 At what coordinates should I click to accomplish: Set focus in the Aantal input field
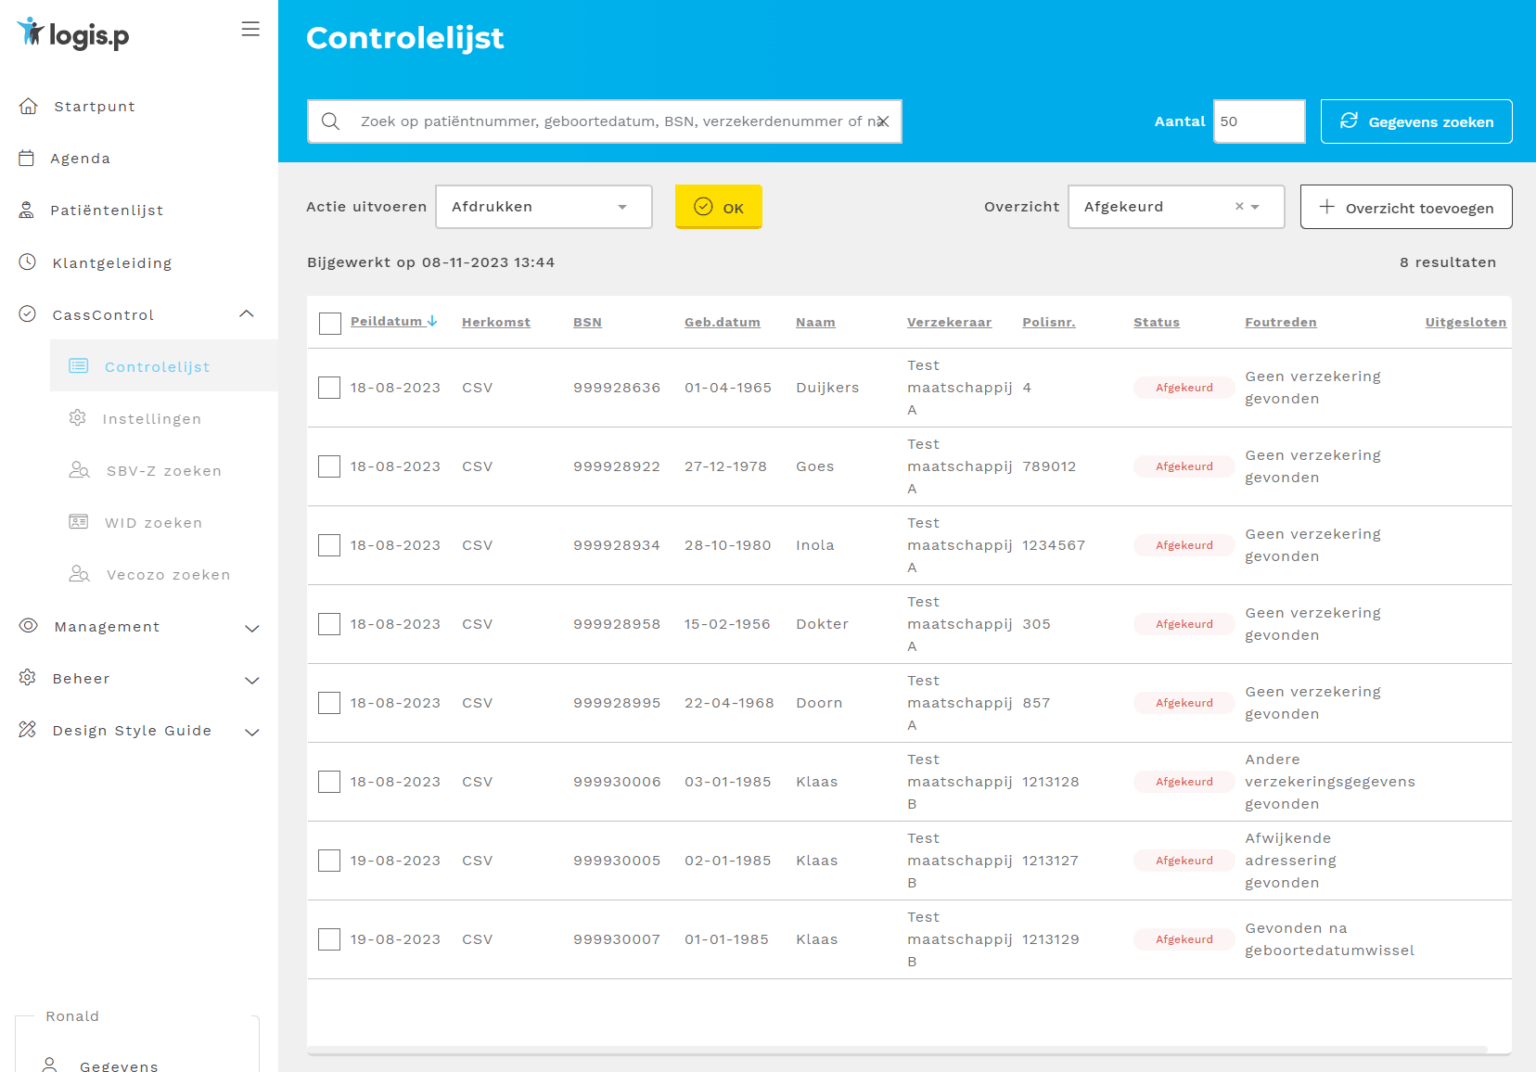click(x=1259, y=121)
